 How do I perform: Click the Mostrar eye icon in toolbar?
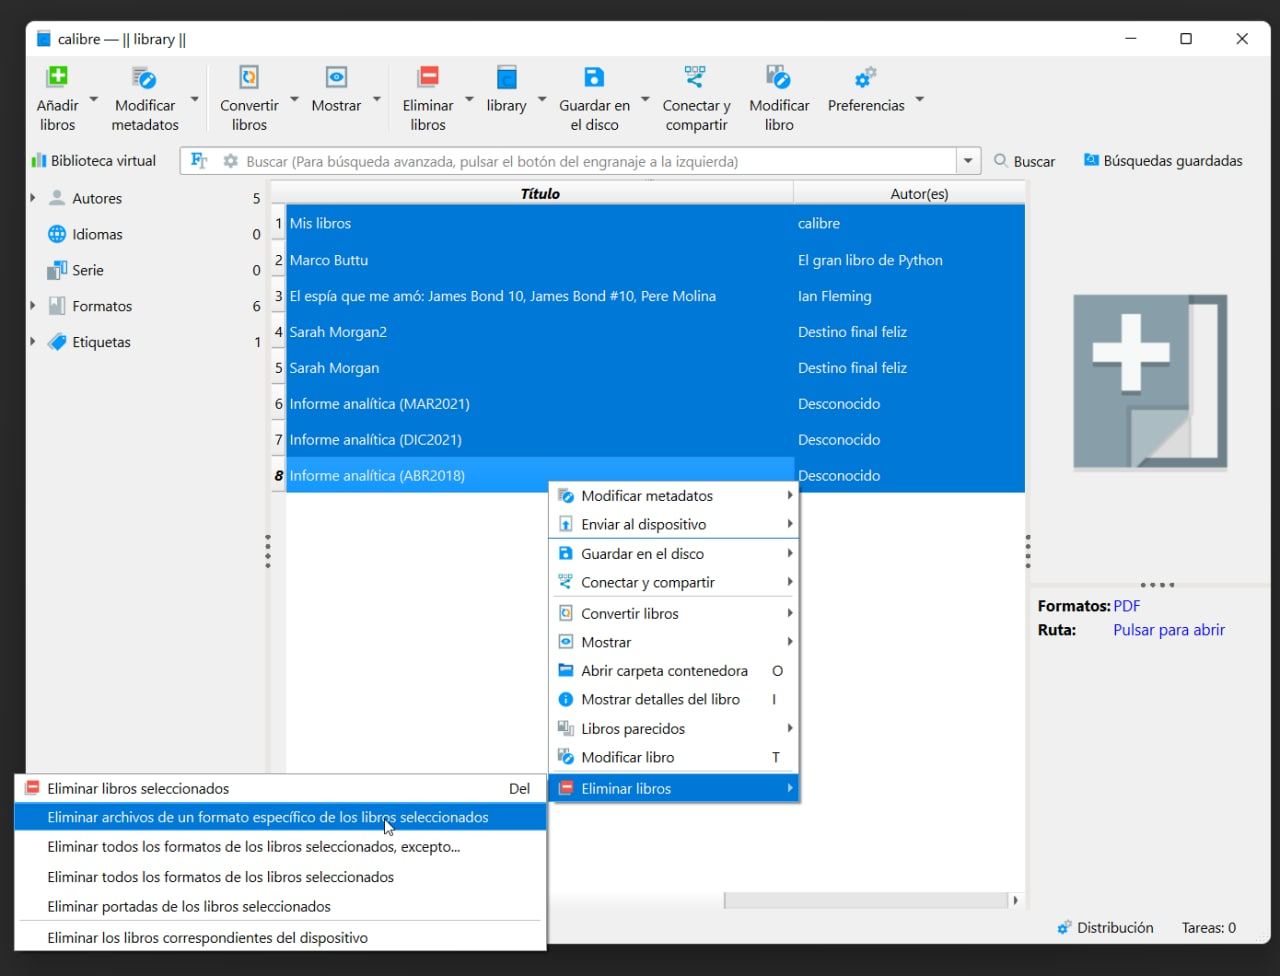(x=336, y=79)
